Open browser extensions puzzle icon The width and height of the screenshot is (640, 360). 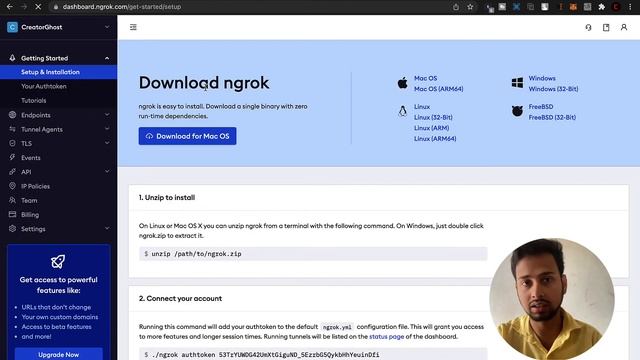(x=602, y=7)
